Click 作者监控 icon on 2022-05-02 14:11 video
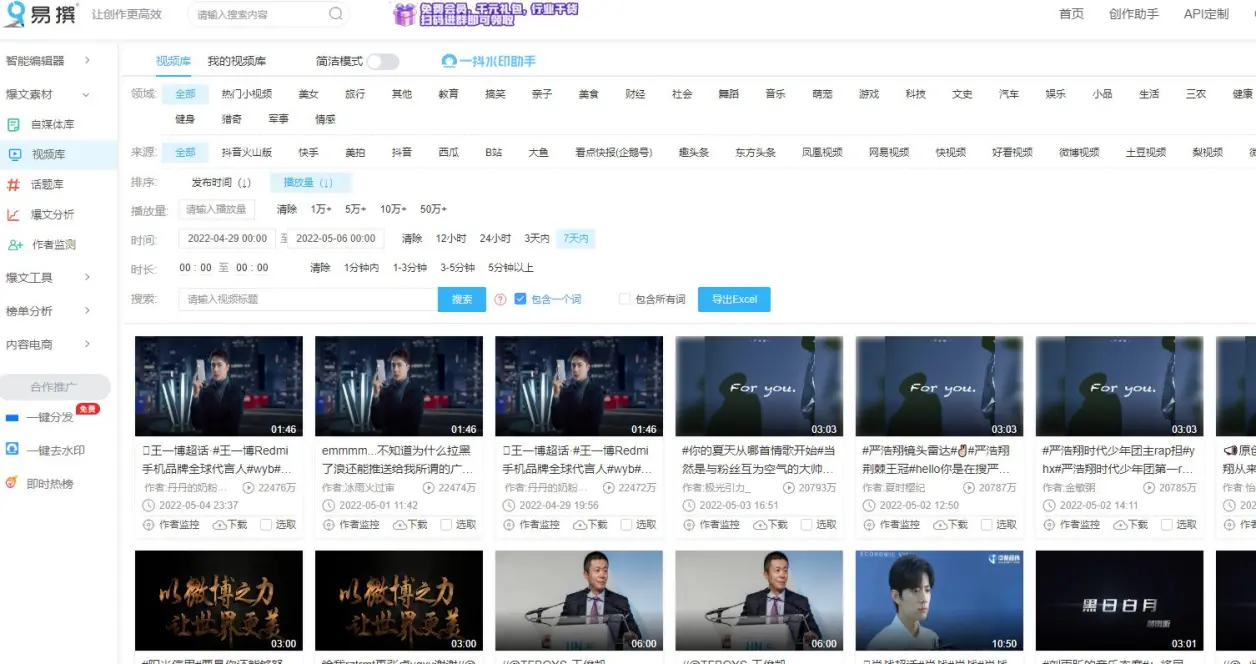 1049,524
